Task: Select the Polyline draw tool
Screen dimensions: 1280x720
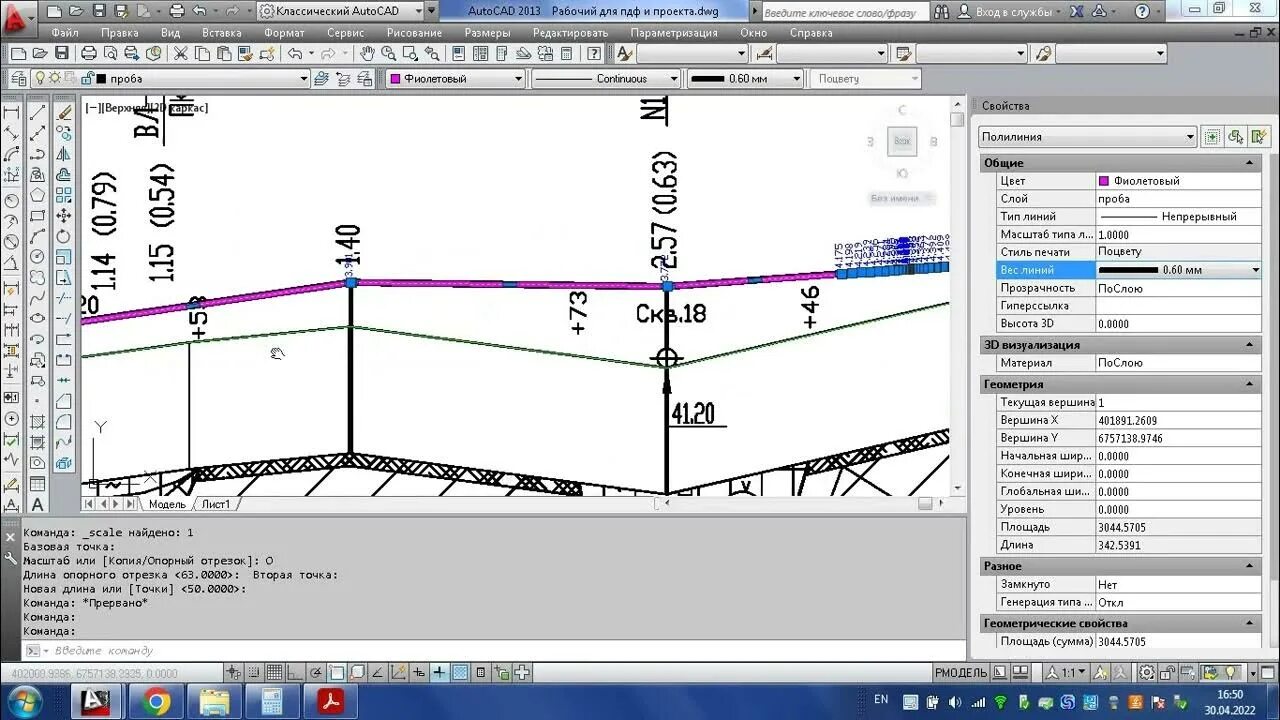Action: click(x=37, y=154)
